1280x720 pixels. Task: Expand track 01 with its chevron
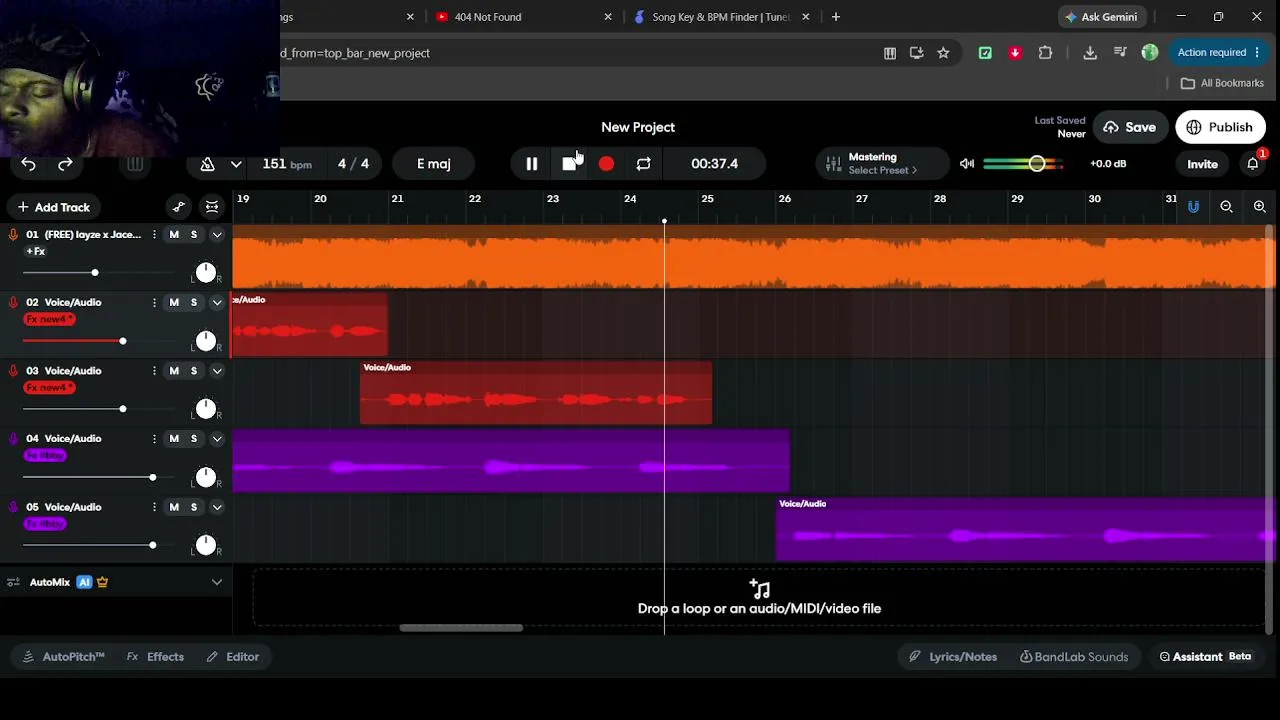(217, 235)
